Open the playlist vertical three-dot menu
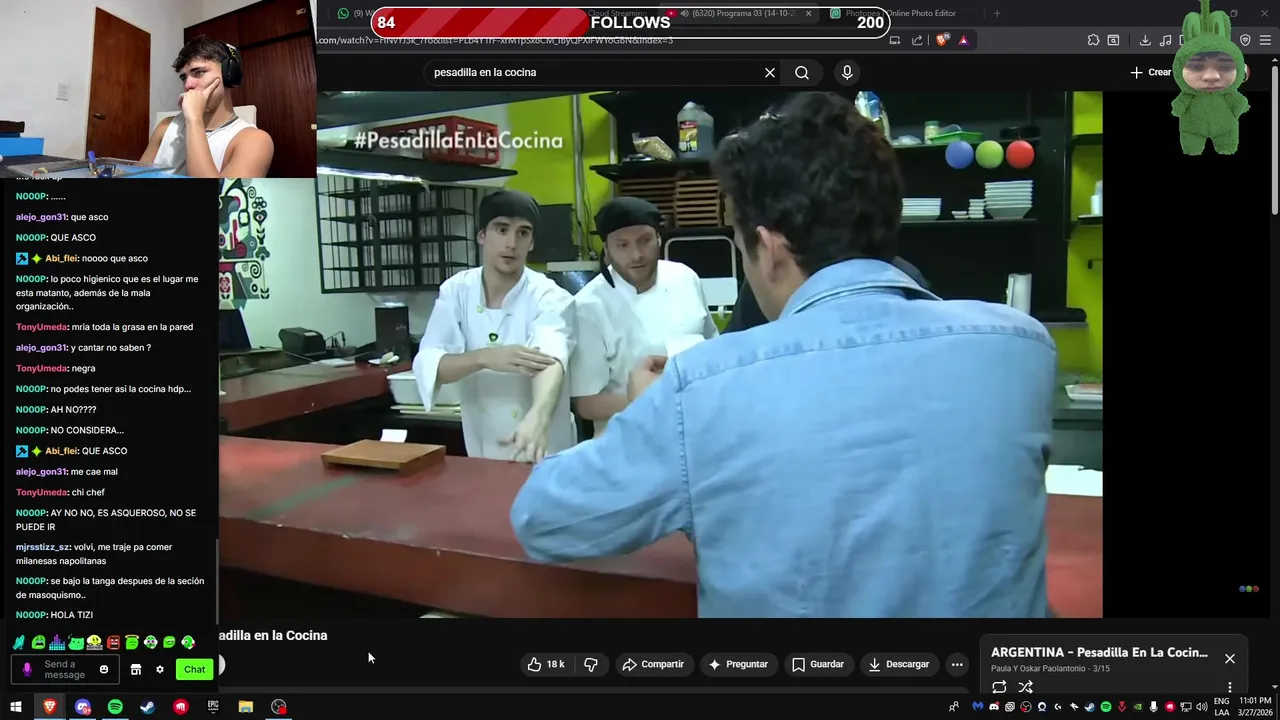Screen dimensions: 1280x720 pos(1230,687)
